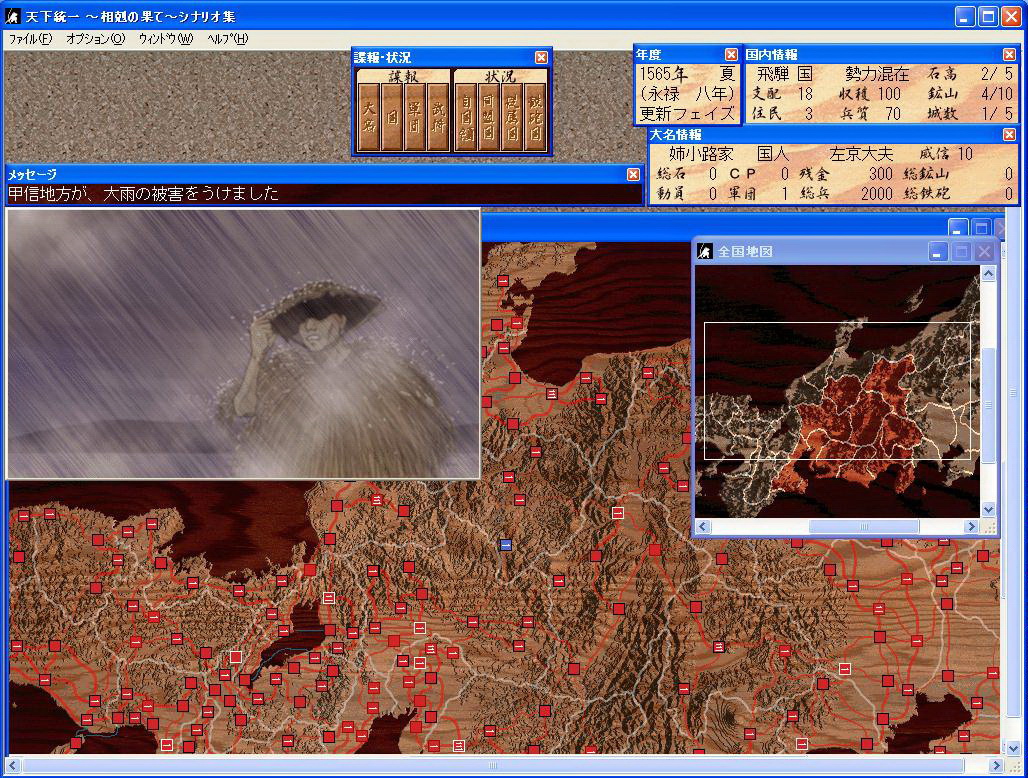This screenshot has width=1028, height=778.
Task: Click the right scroll arrow in 全国地図
Action: click(x=970, y=526)
